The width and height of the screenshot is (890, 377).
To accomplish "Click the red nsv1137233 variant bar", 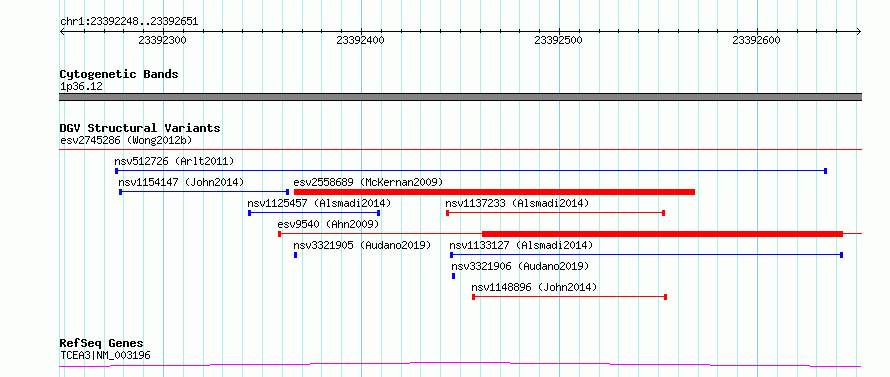I will click(x=555, y=213).
